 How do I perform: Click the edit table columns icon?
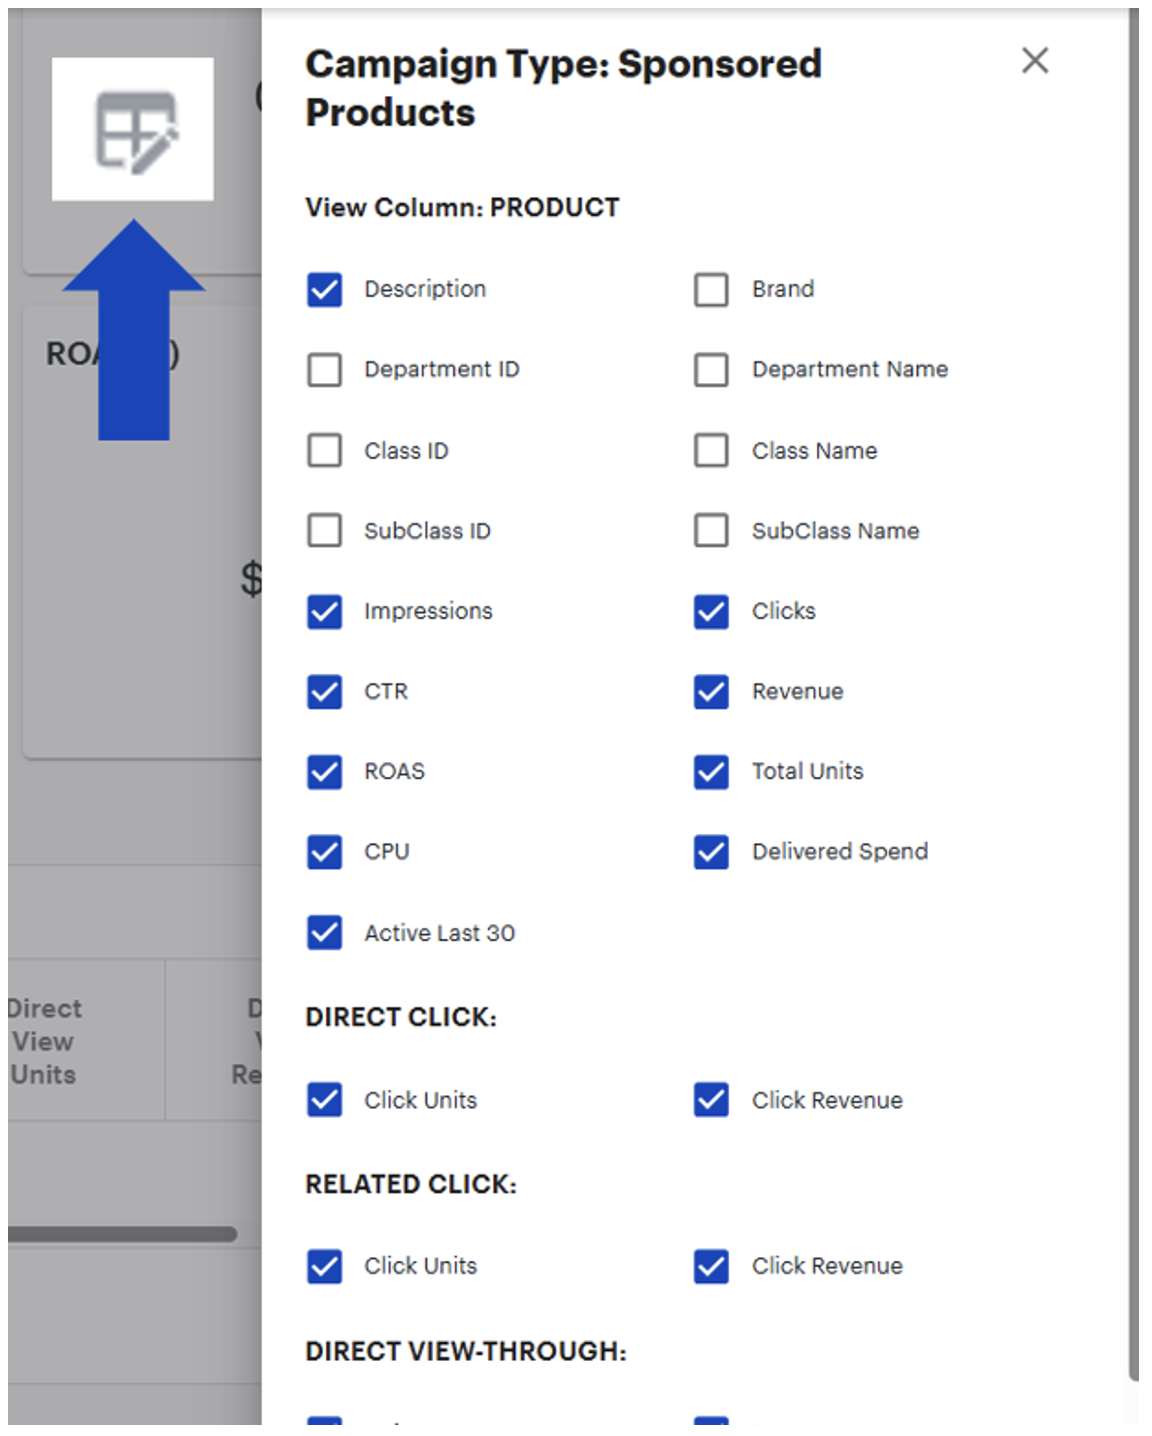click(133, 130)
